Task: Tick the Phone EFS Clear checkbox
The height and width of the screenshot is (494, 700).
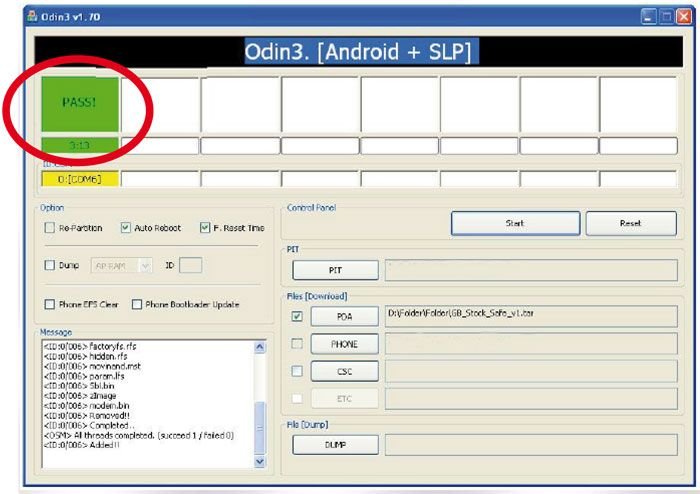Action: click(50, 304)
